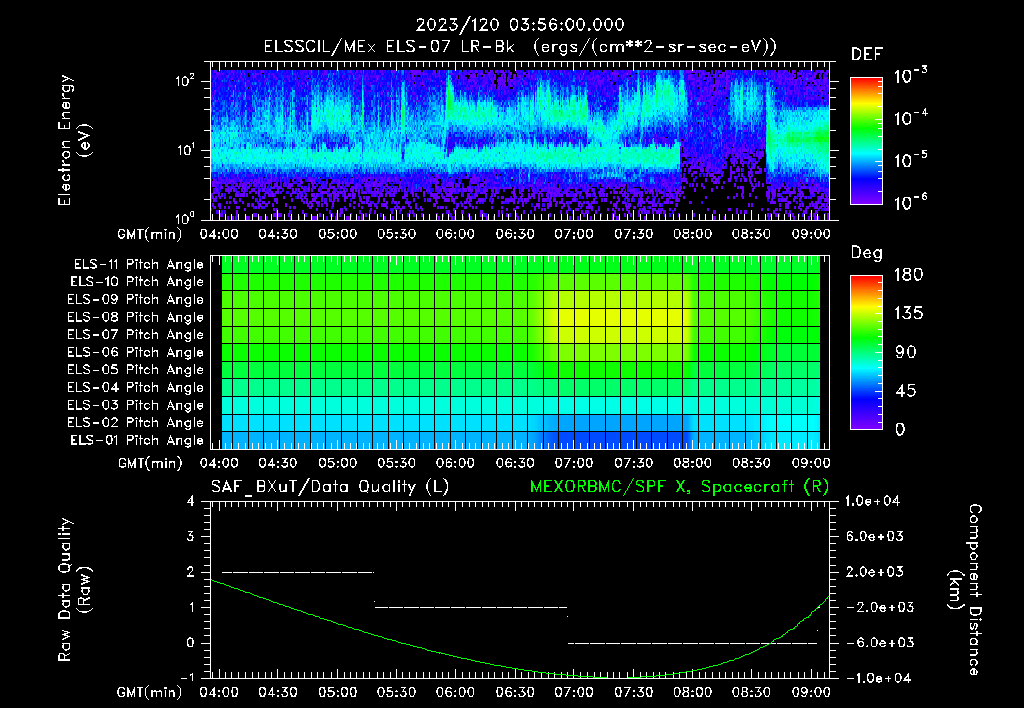This screenshot has height=708, width=1024.
Task: Select the ELS-06 Pitch Angle row label
Action: point(136,352)
